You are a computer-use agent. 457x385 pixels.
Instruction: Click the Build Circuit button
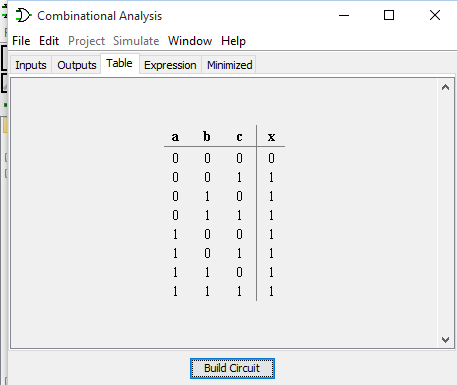click(232, 368)
